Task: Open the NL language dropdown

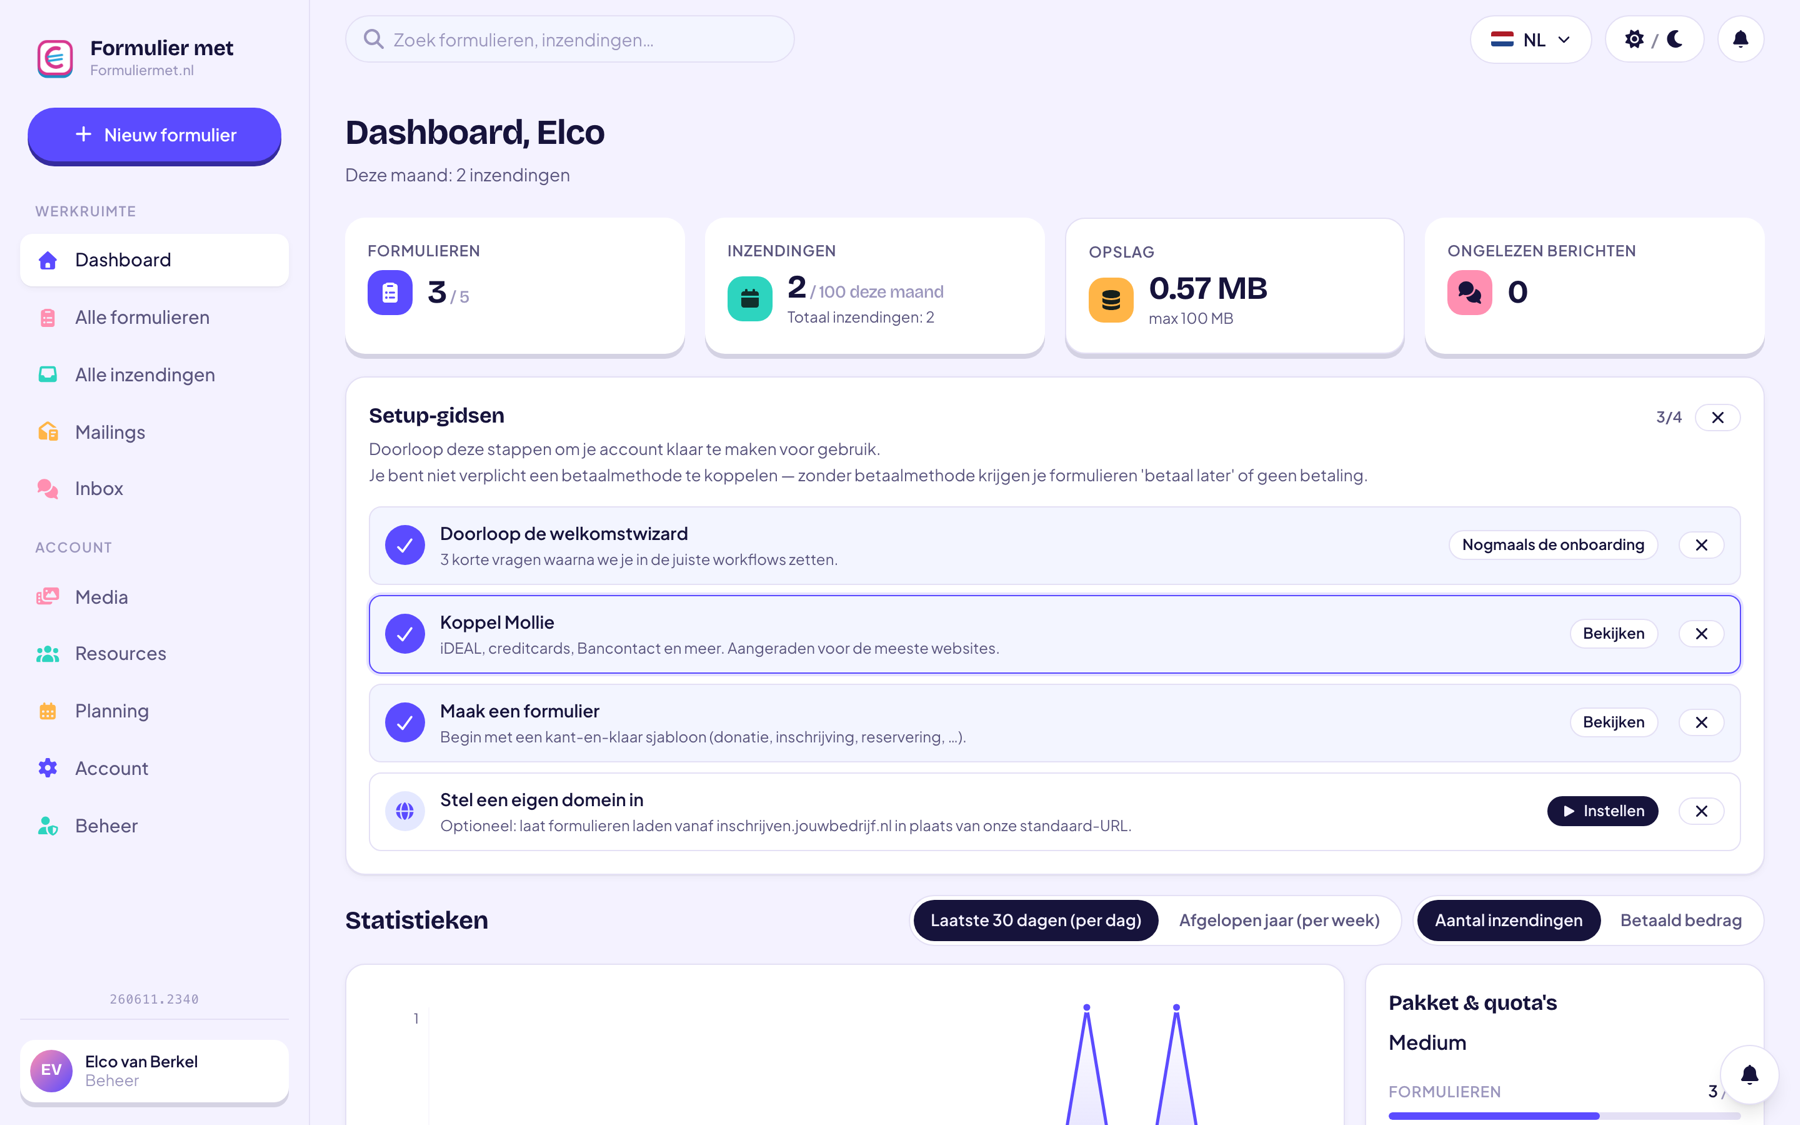Action: coord(1530,39)
